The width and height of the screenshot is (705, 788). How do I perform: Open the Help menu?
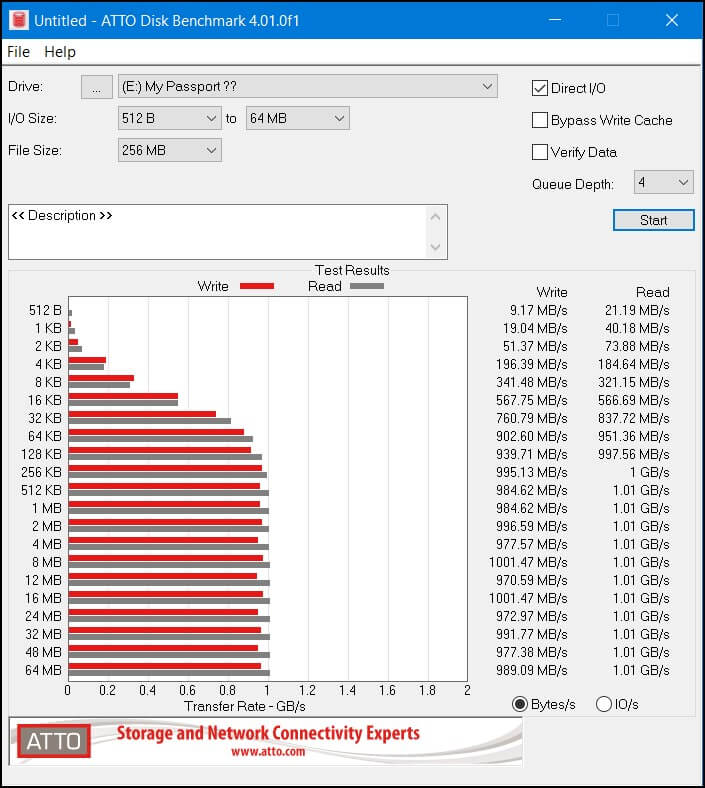(60, 52)
